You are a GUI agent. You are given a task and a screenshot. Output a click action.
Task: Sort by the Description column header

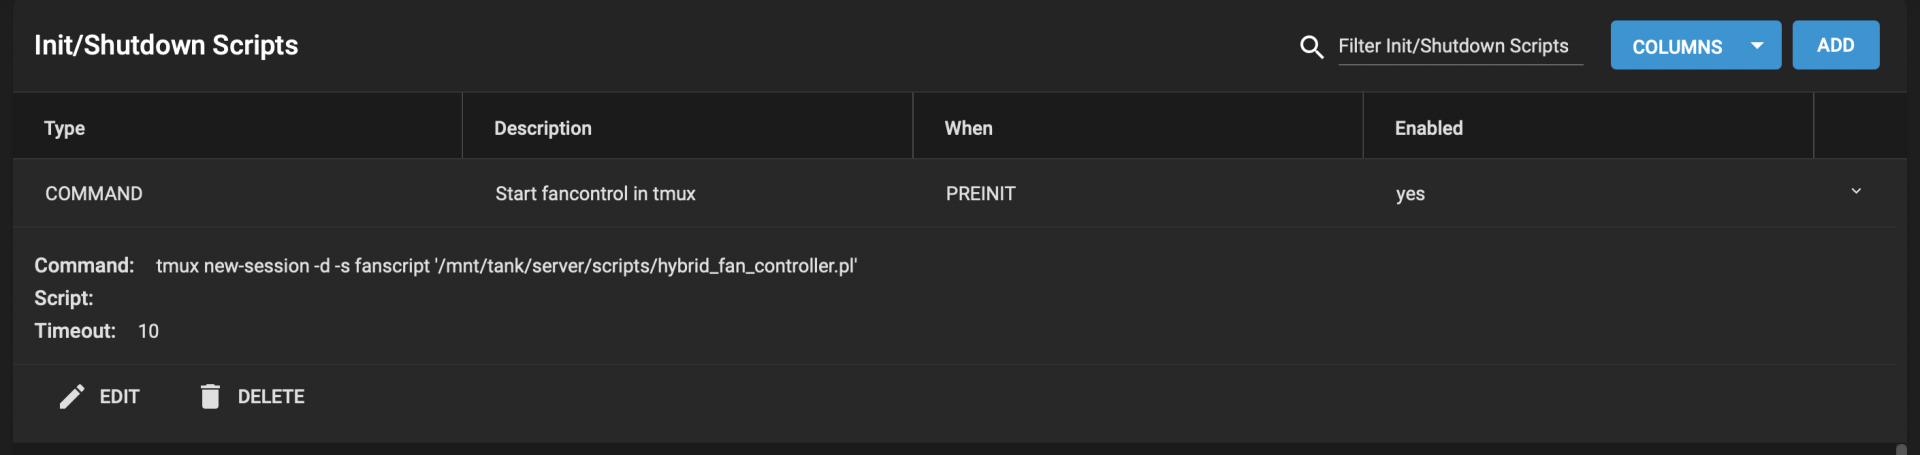click(543, 128)
